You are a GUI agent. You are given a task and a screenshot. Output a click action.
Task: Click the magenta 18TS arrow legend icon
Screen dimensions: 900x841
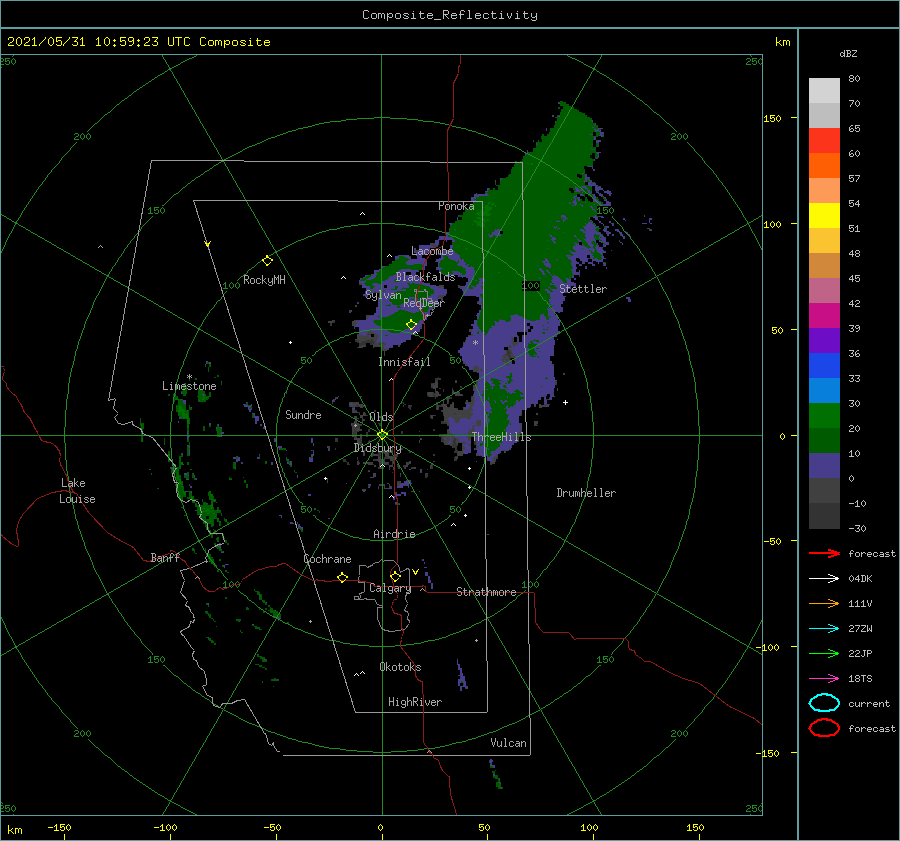[824, 679]
